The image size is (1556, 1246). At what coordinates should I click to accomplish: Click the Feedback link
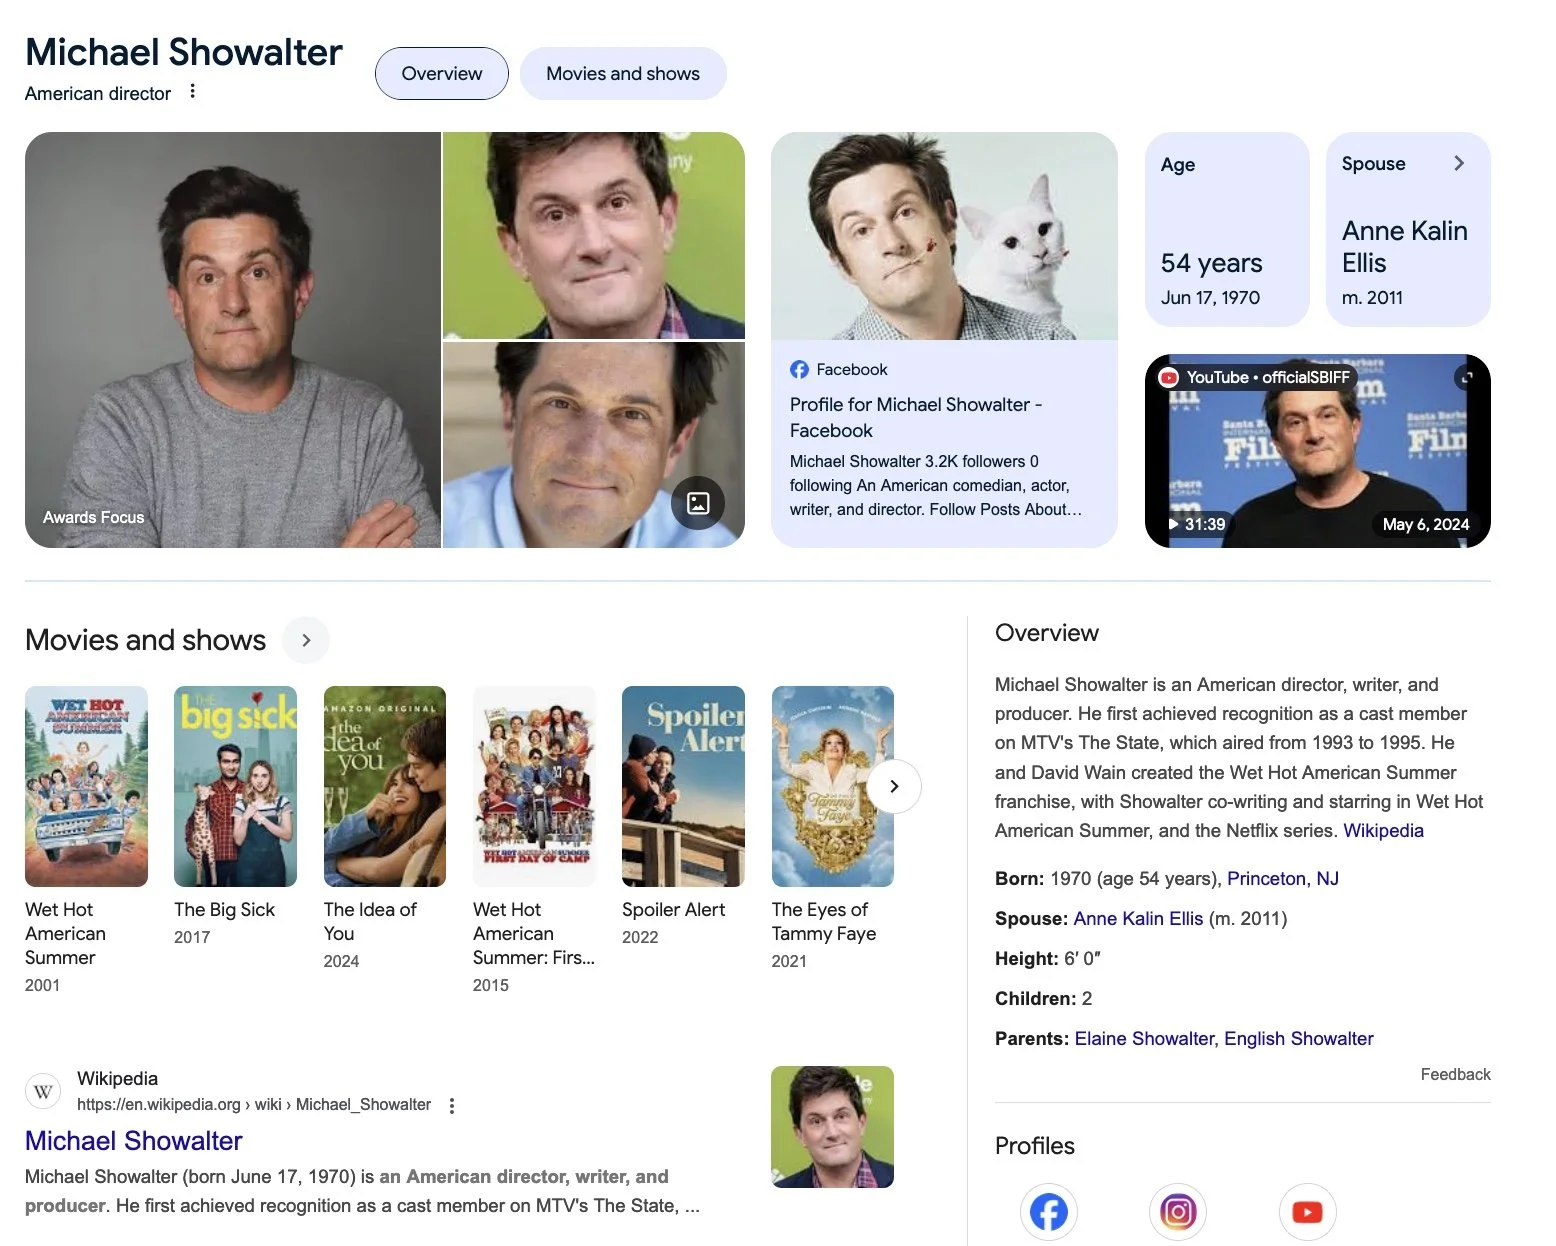click(1455, 1074)
